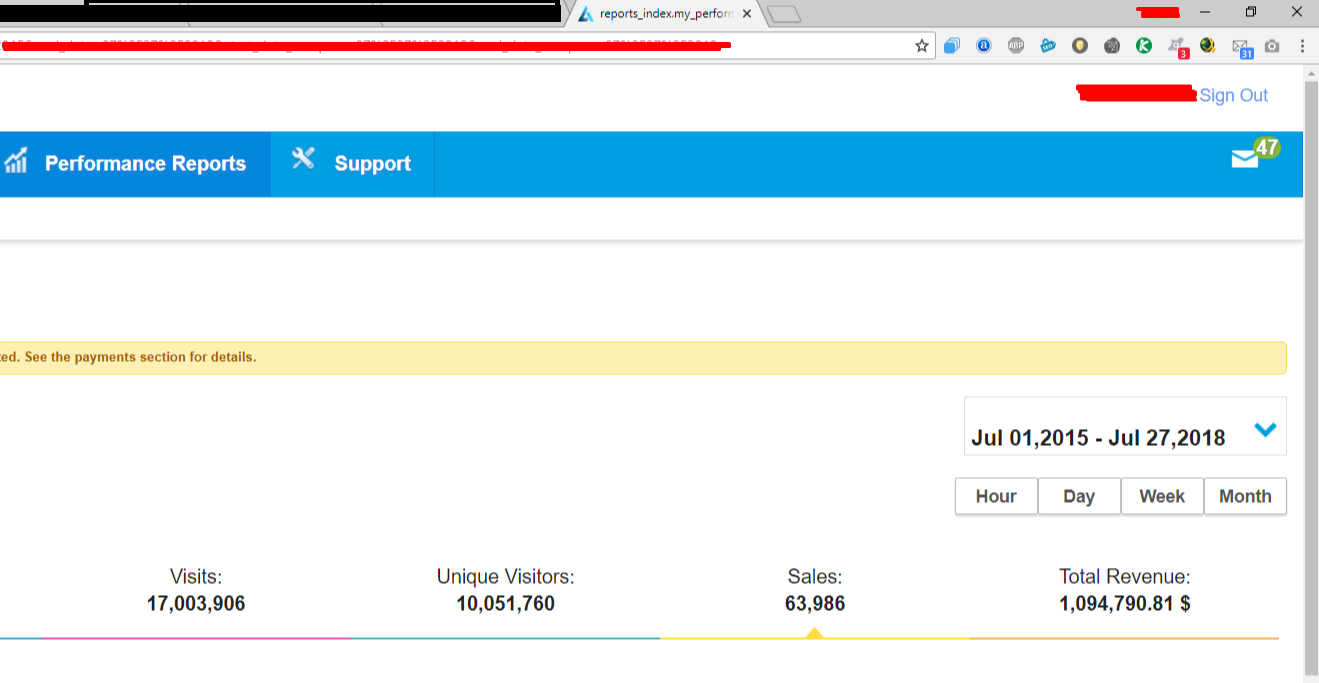Open the SEO tag extension
This screenshot has width=1319, height=683.
(1048, 46)
